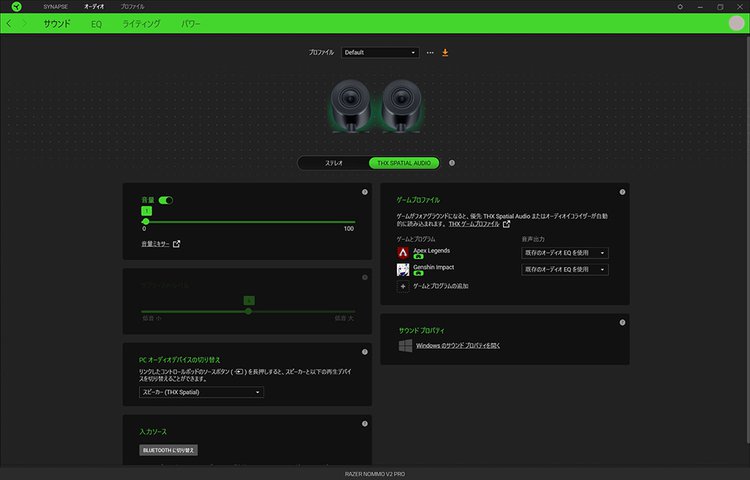Switch to the EQ tab
750x480 pixels.
[x=96, y=23]
